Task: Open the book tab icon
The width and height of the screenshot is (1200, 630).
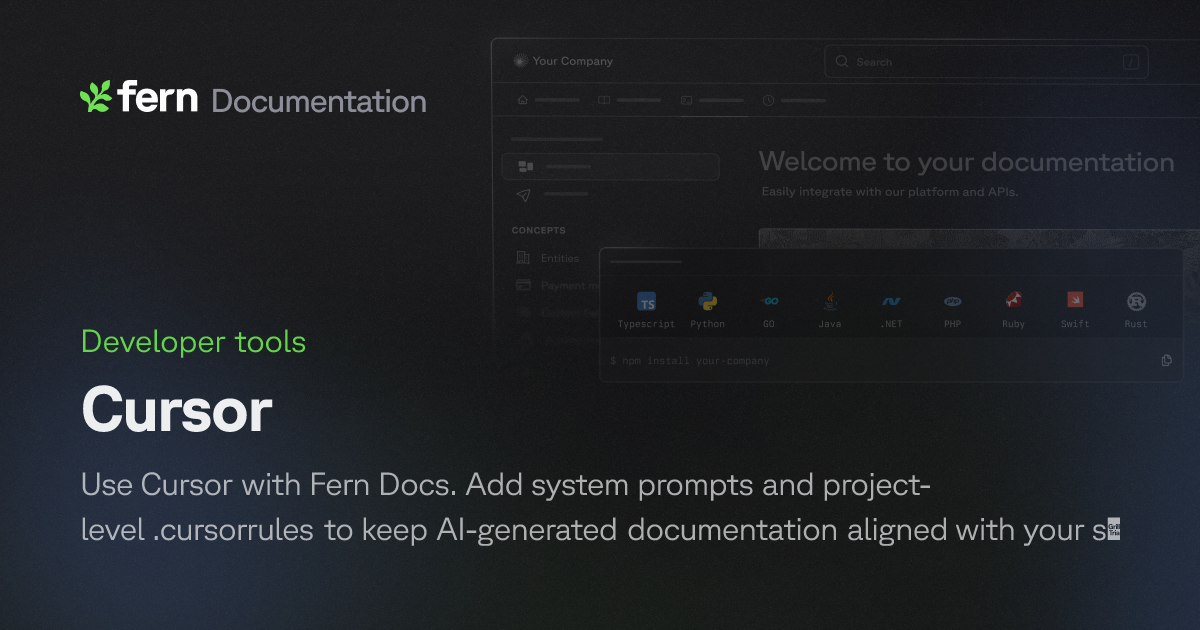Action: (604, 100)
